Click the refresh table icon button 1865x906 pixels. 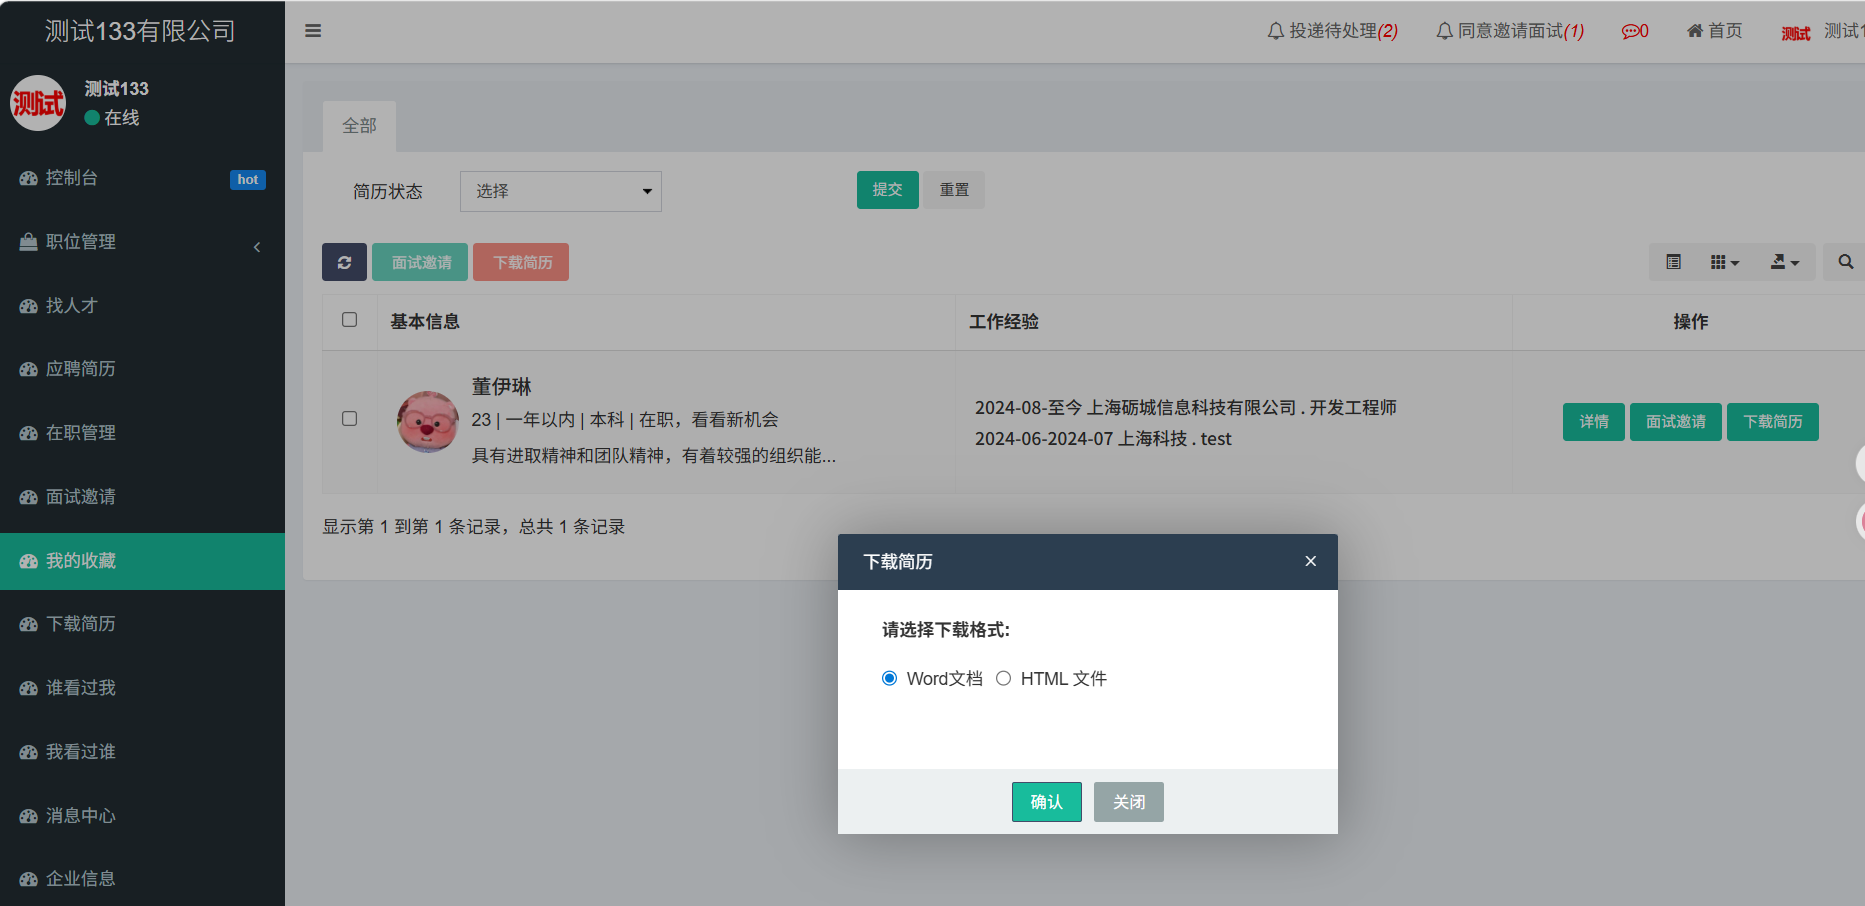click(344, 262)
